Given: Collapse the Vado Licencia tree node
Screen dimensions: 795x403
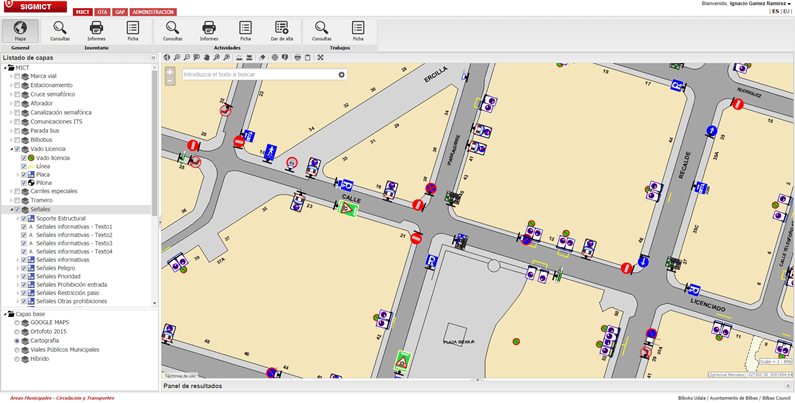Looking at the screenshot, I should (11, 149).
